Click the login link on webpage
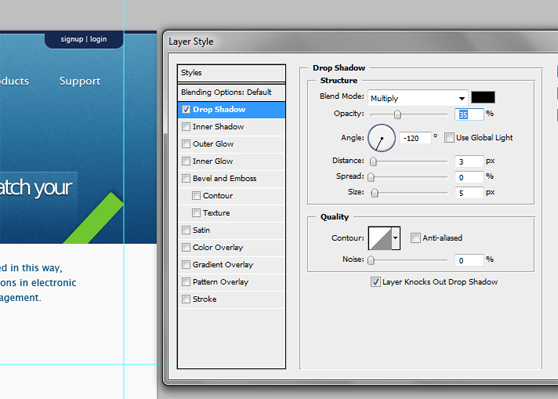The width and height of the screenshot is (558, 399). (x=98, y=39)
